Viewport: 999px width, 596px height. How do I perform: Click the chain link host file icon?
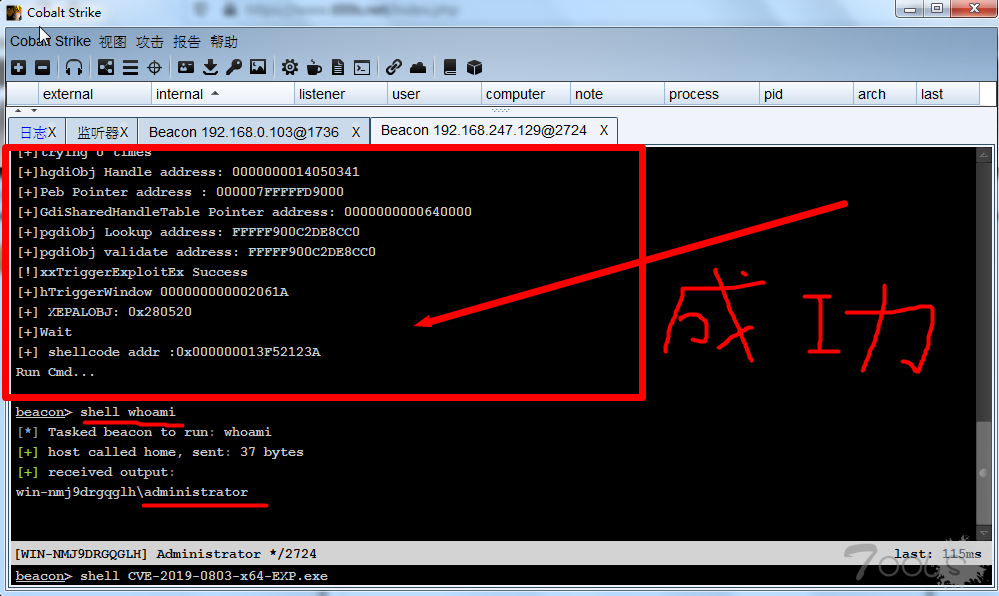click(x=394, y=67)
